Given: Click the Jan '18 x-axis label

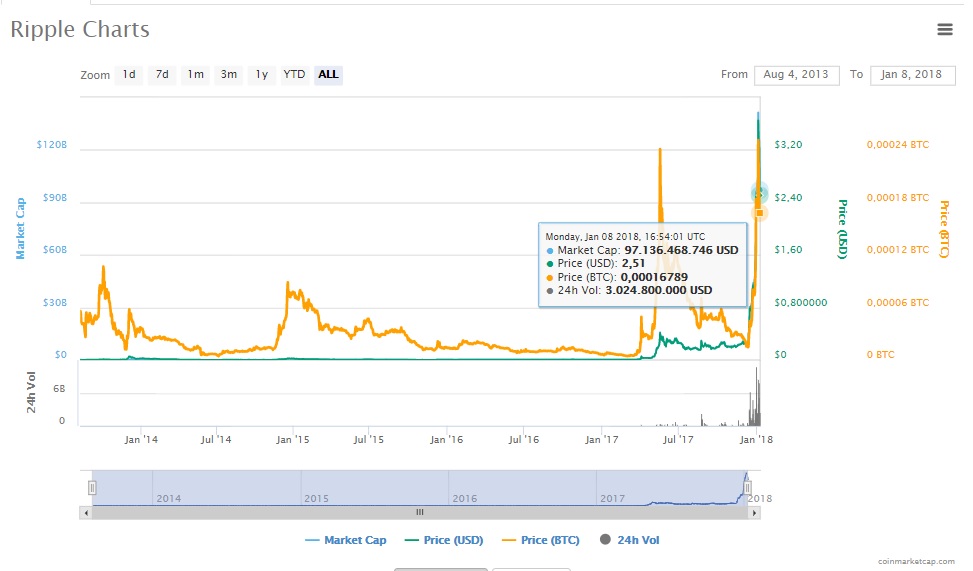Looking at the screenshot, I should pos(756,439).
